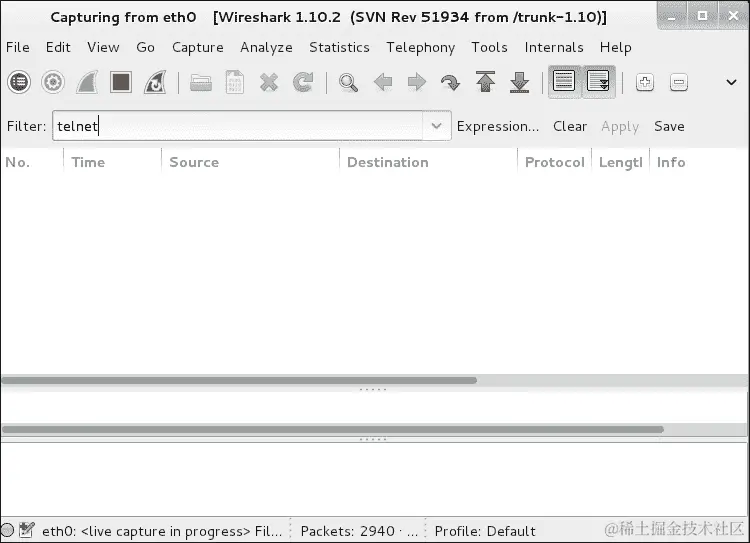Minimize the Wireshark window
750x543 pixels.
[672, 16]
